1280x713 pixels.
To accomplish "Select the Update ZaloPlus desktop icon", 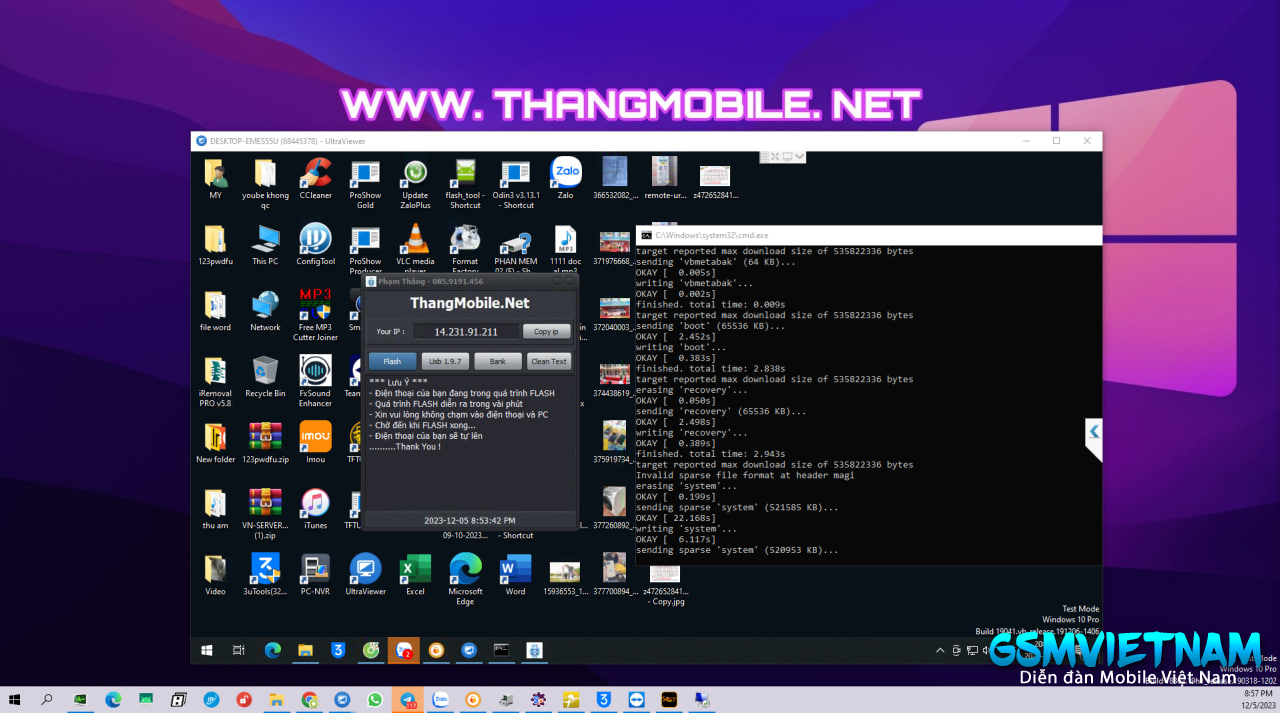I will [x=415, y=184].
